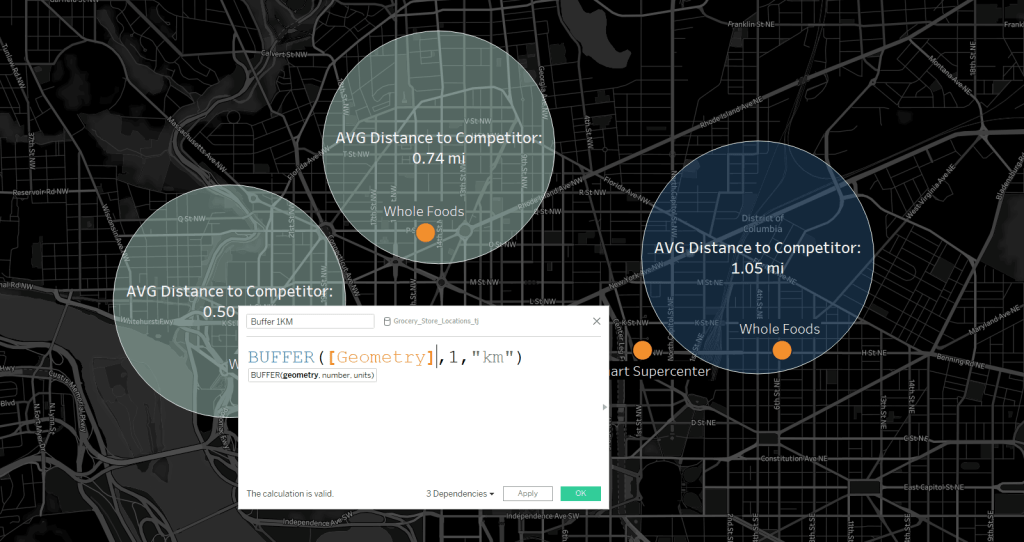The height and width of the screenshot is (542, 1024).
Task: Open the 3 Dependencies dropdown
Action: (x=460, y=493)
